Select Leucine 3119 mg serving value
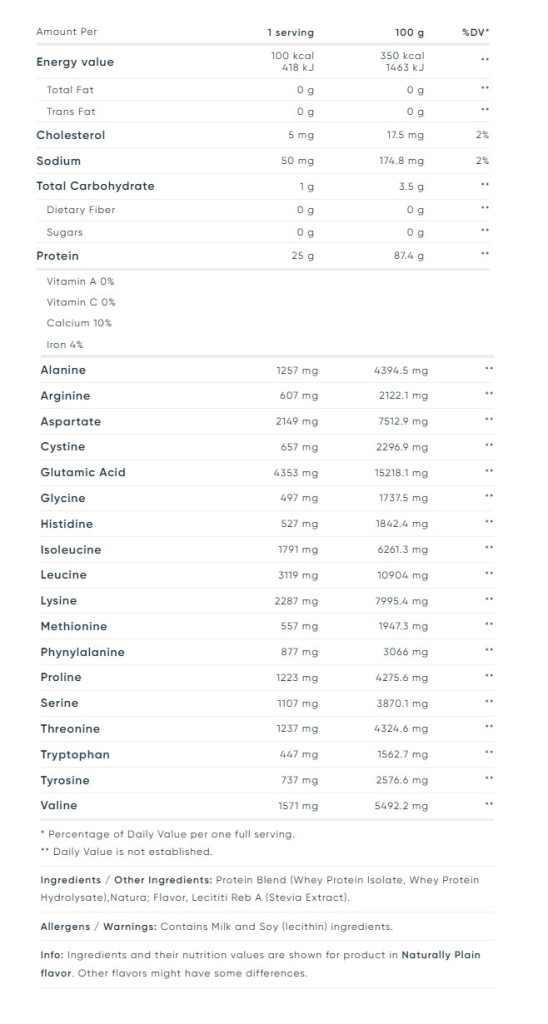Screen dimensions: 548x1024 click(298, 575)
